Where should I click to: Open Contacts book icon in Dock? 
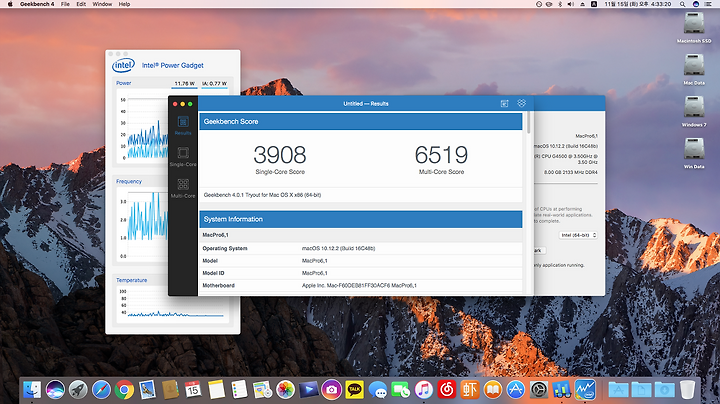pos(170,390)
